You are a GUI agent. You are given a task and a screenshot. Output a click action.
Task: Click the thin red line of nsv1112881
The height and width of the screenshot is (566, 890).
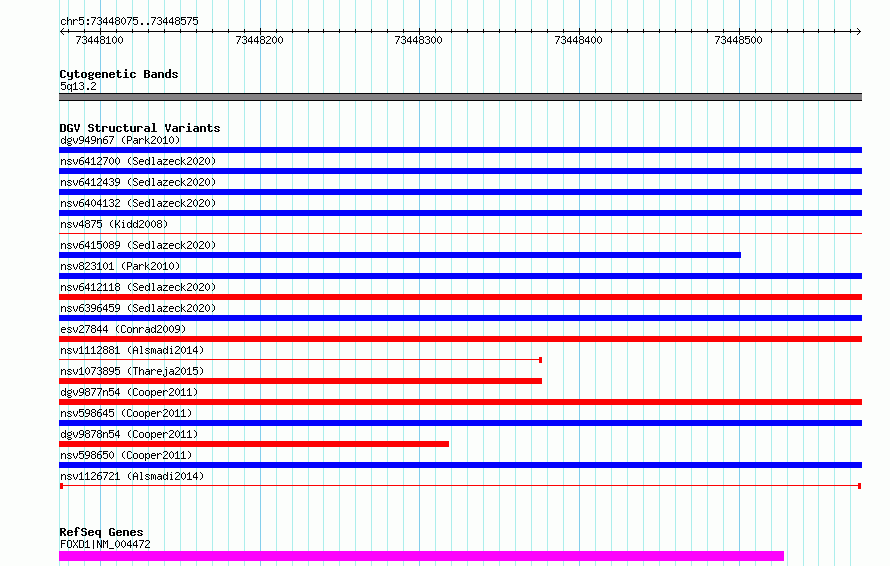pos(300,360)
